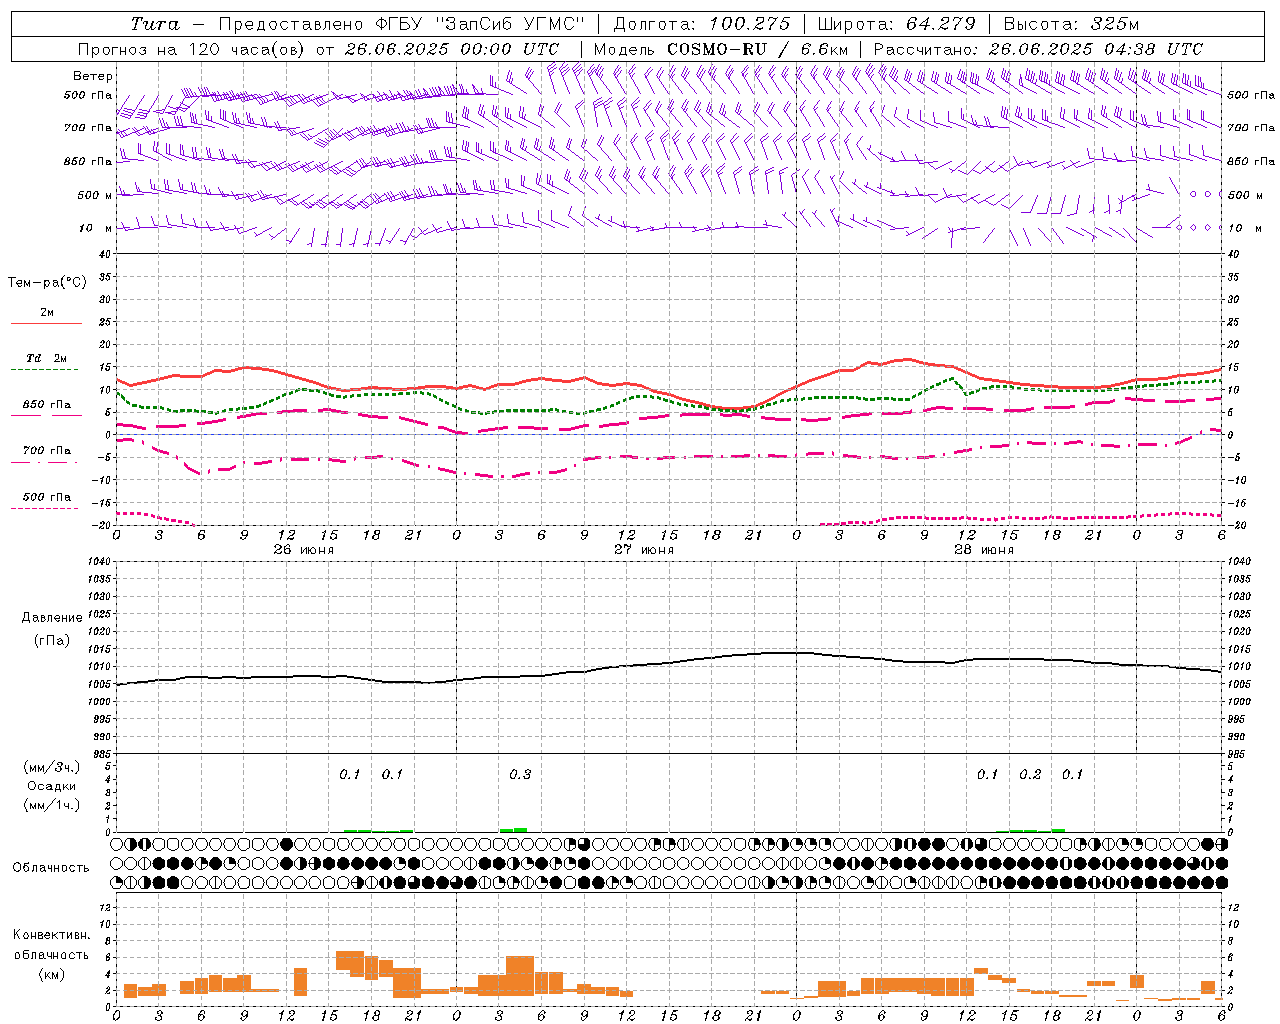Click the model name COSMO-RU
Viewport: 1280px width, 1024px height.
(x=717, y=49)
